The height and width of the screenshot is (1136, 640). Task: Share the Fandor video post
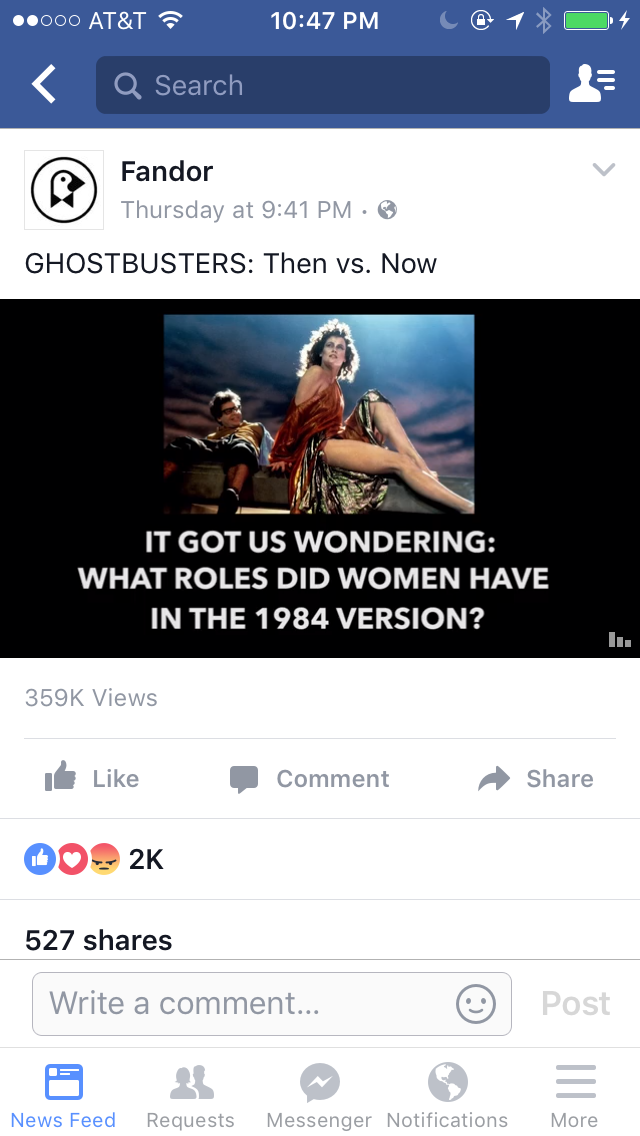click(536, 778)
